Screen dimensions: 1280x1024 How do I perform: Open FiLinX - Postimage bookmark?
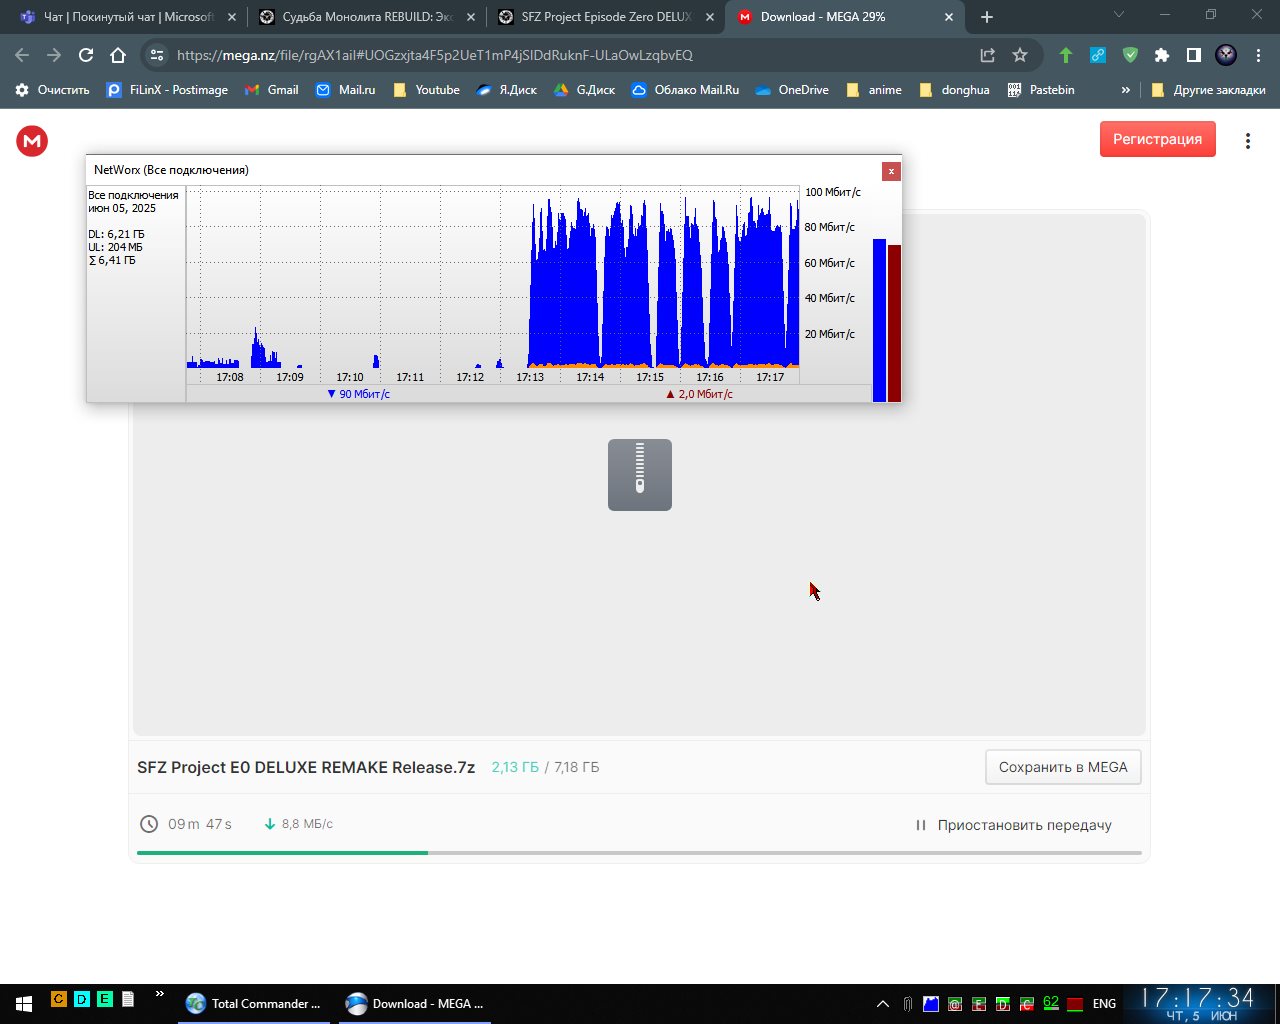[x=167, y=90]
